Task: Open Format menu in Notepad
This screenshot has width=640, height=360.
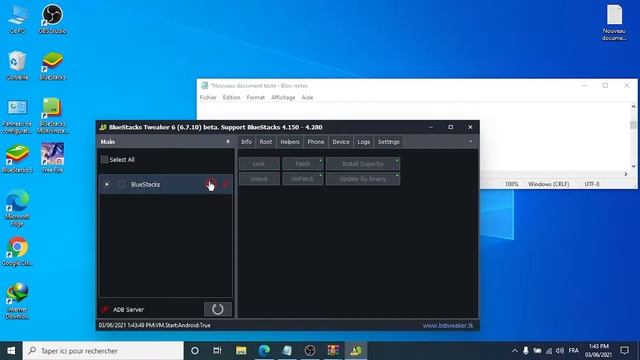Action: [256, 98]
